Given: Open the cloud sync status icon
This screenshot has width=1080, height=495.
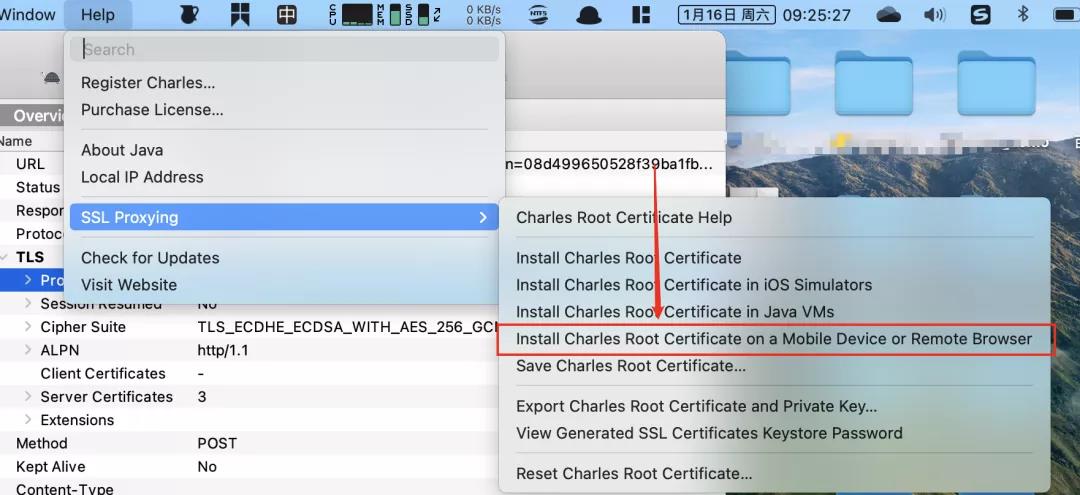Looking at the screenshot, I should pos(889,14).
